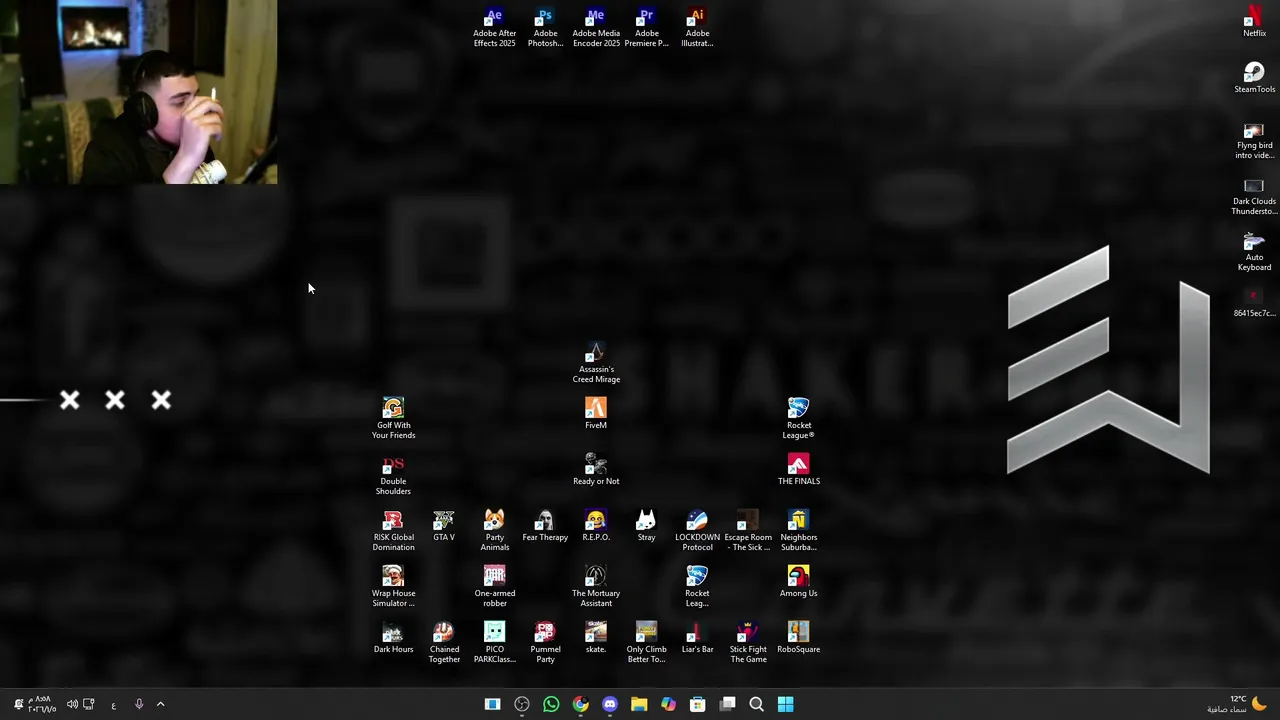Select the Fear Therapy game icon
The height and width of the screenshot is (720, 1280).
[x=545, y=526]
